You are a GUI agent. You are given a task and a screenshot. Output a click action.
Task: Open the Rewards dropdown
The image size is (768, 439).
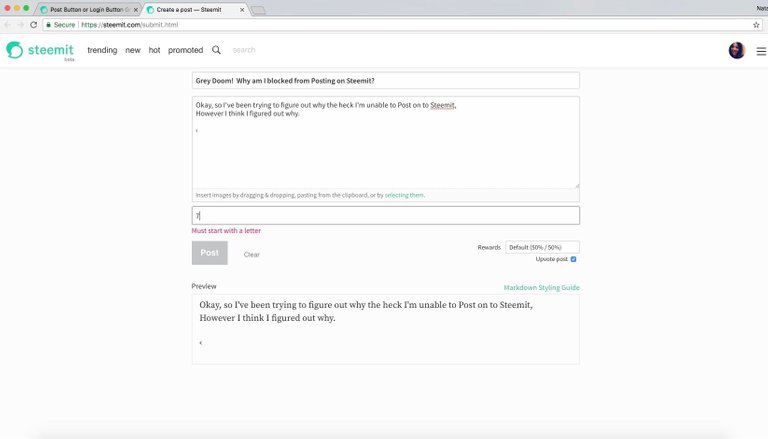pyautogui.click(x=542, y=247)
